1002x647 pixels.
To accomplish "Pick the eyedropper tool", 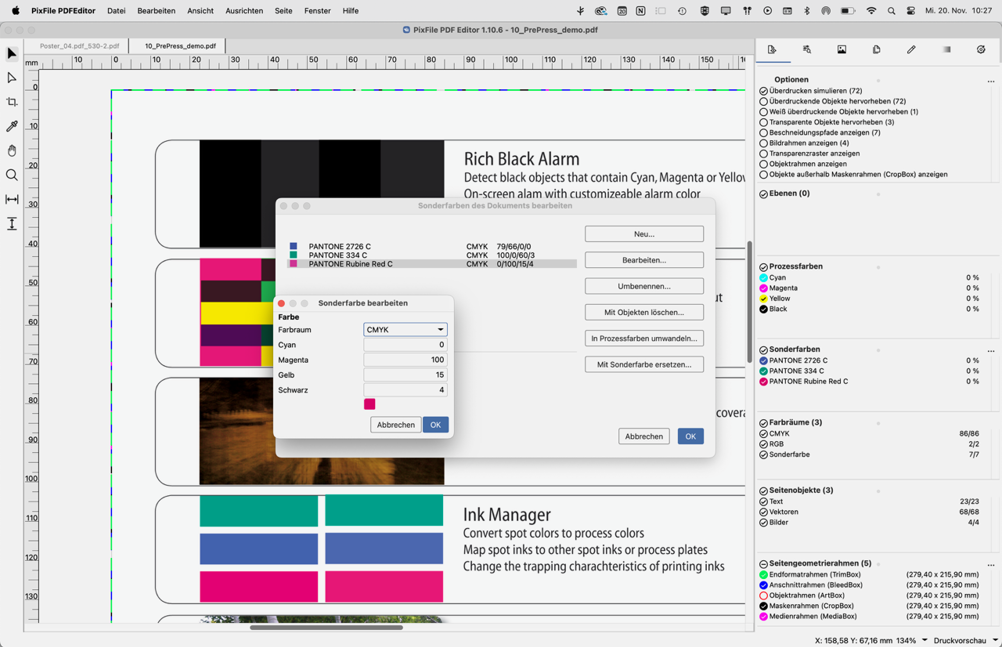I will pyautogui.click(x=12, y=127).
